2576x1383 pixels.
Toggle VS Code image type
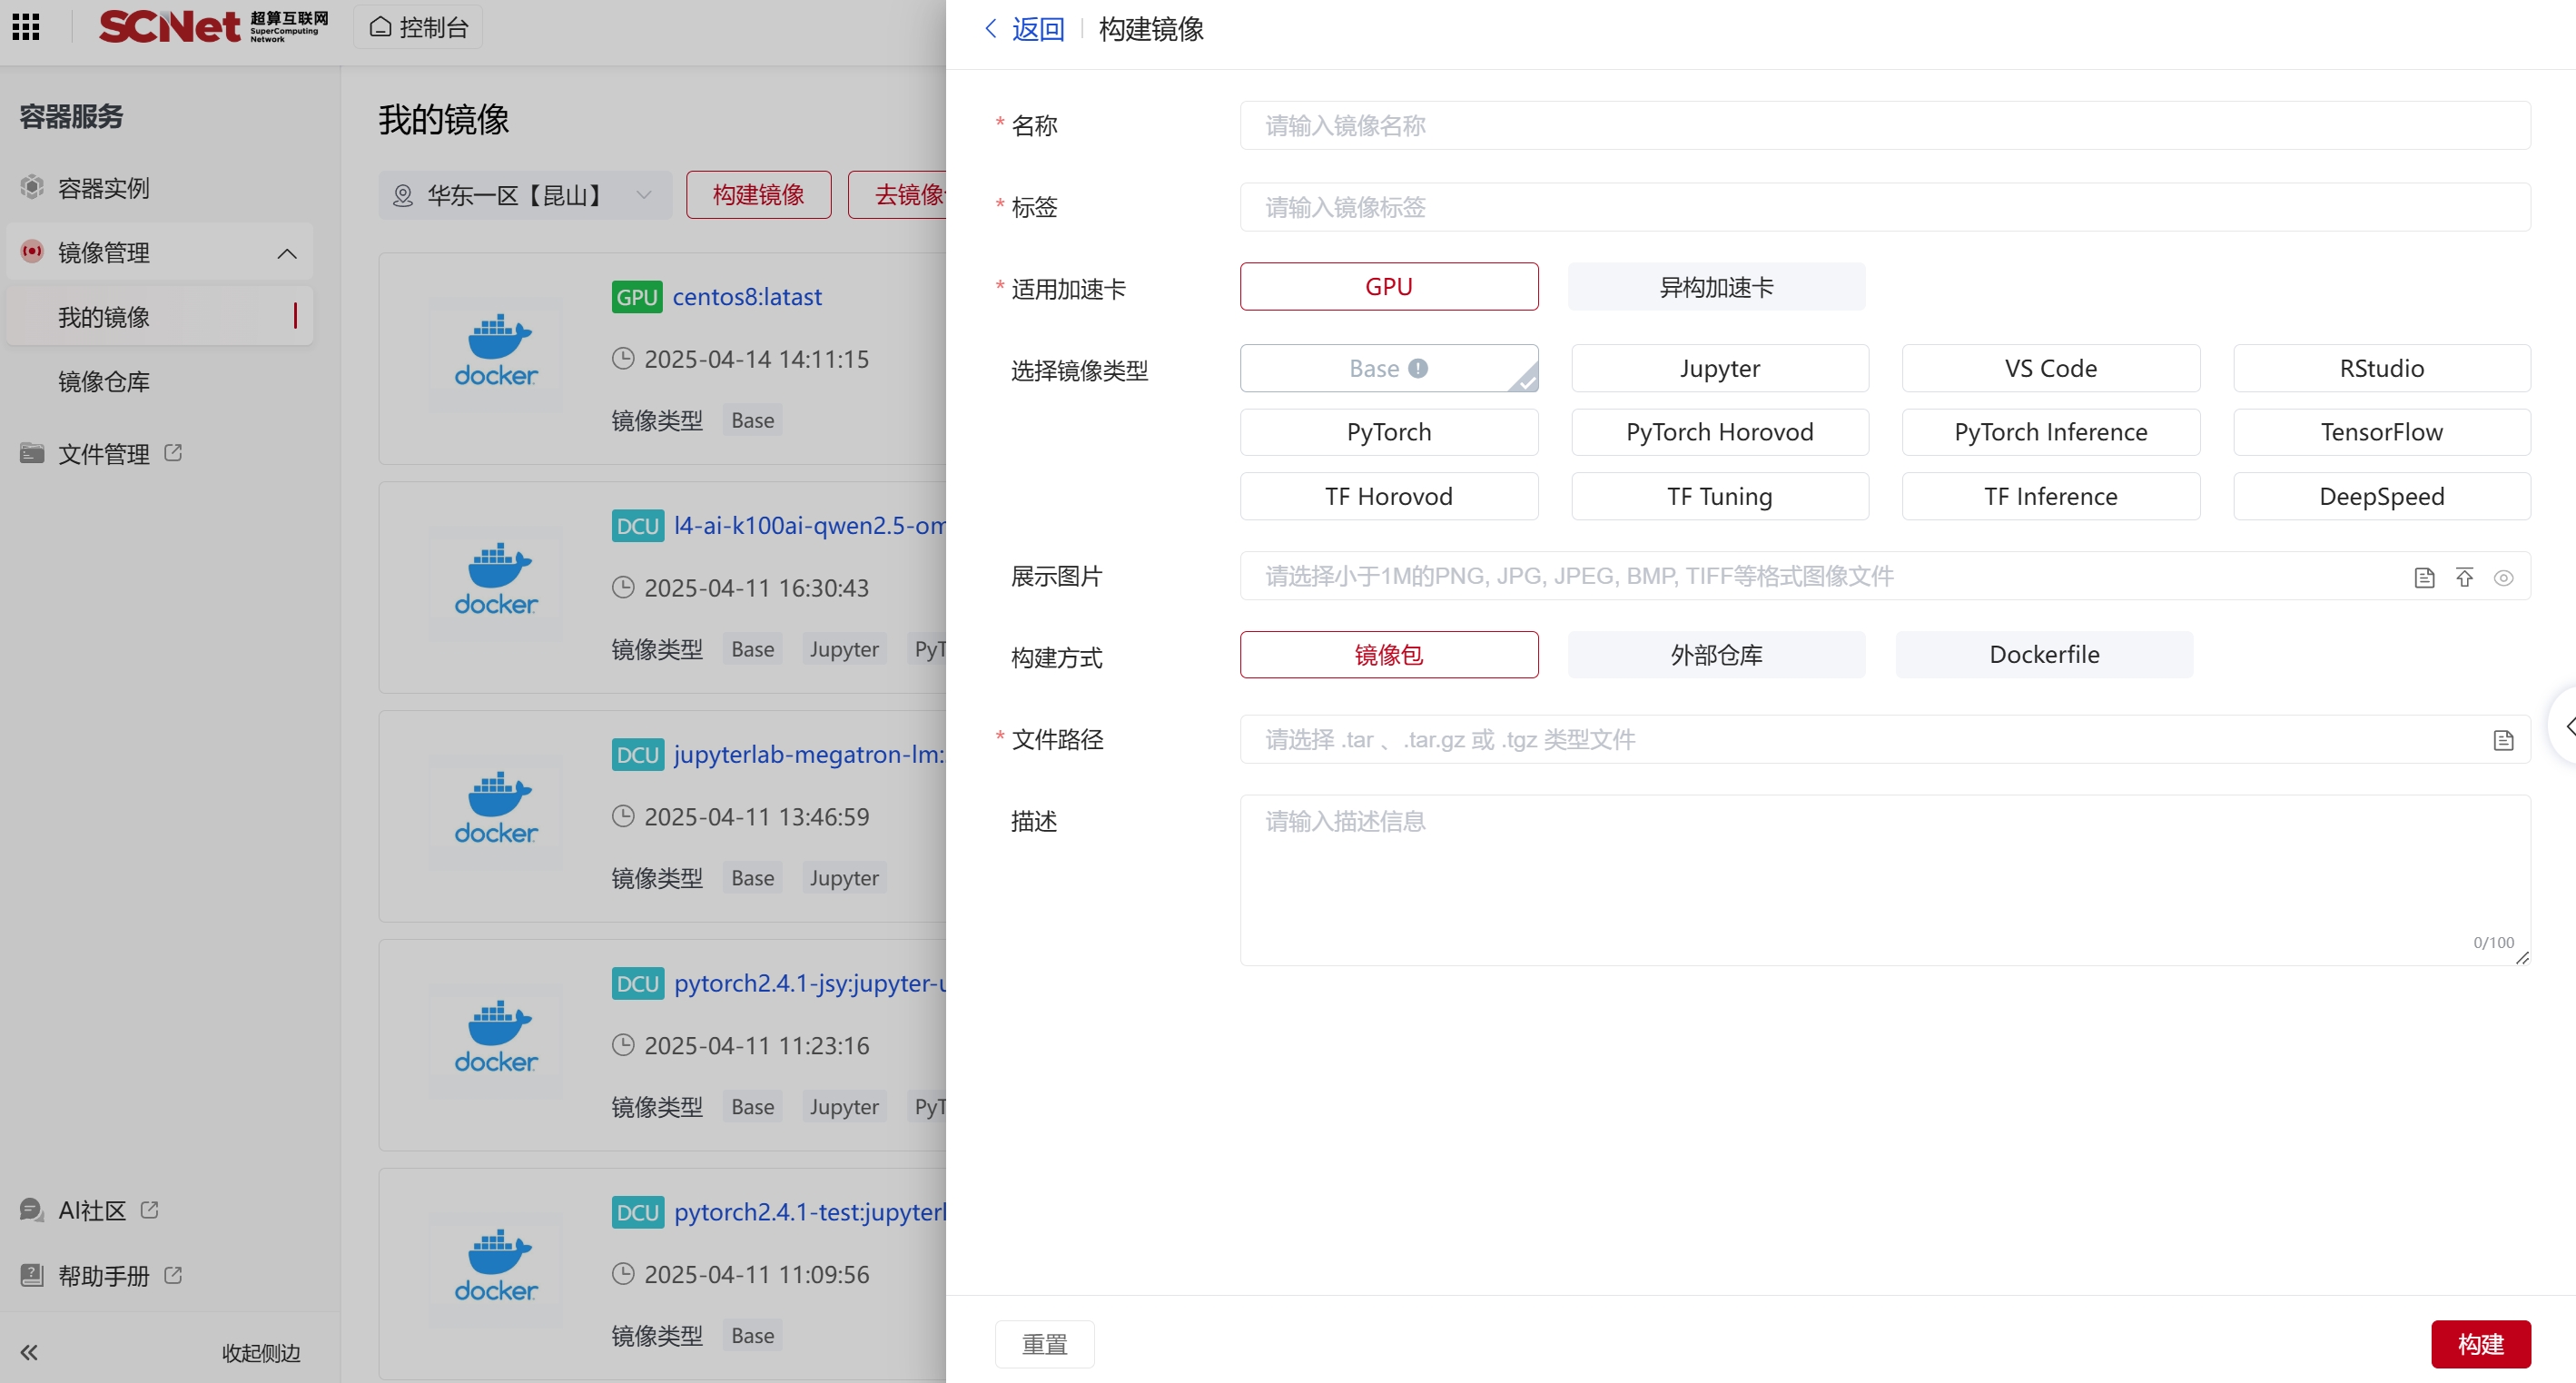(2050, 368)
